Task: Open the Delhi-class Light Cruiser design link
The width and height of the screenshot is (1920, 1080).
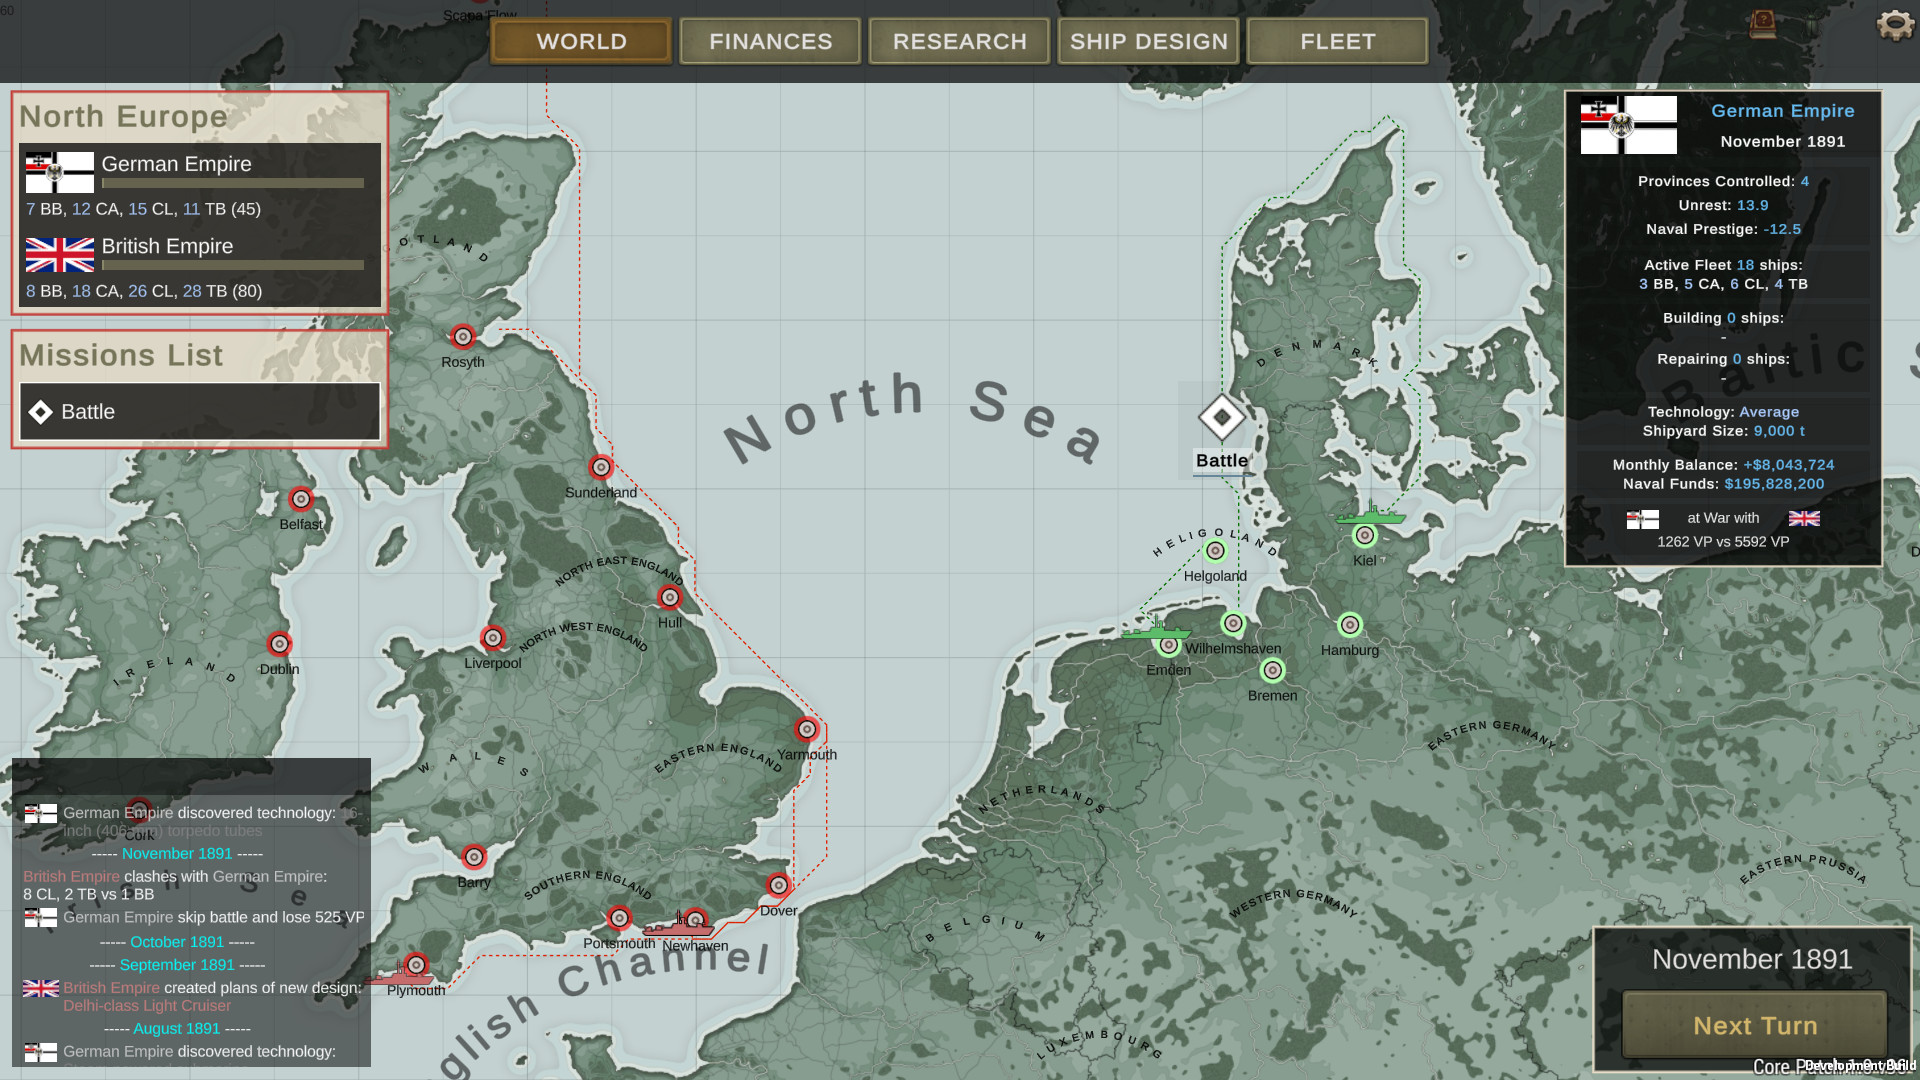Action: click(147, 1005)
